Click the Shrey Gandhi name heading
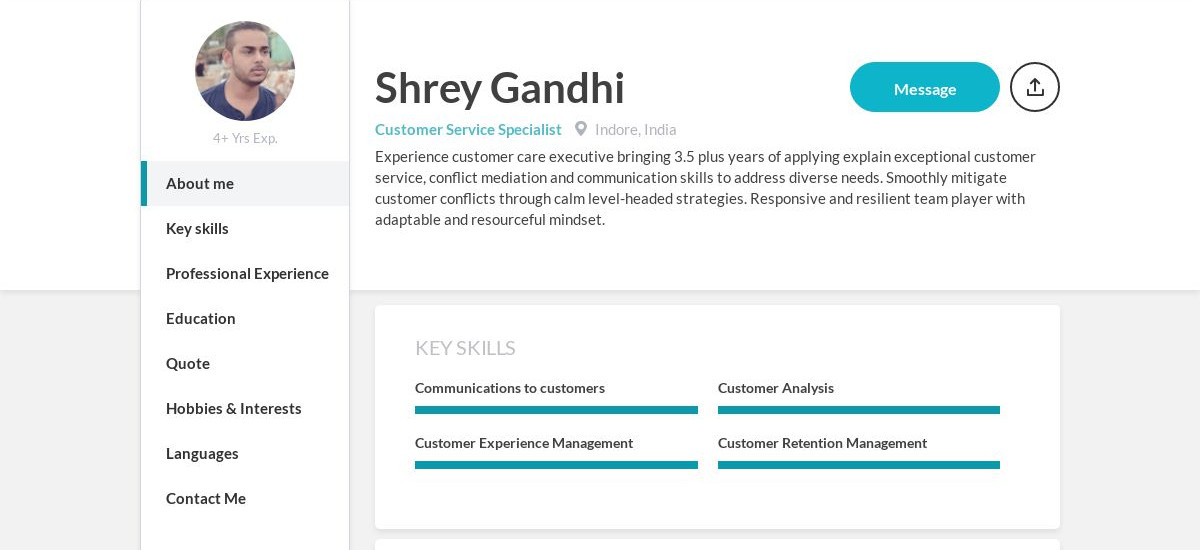This screenshot has width=1200, height=550. click(x=500, y=88)
